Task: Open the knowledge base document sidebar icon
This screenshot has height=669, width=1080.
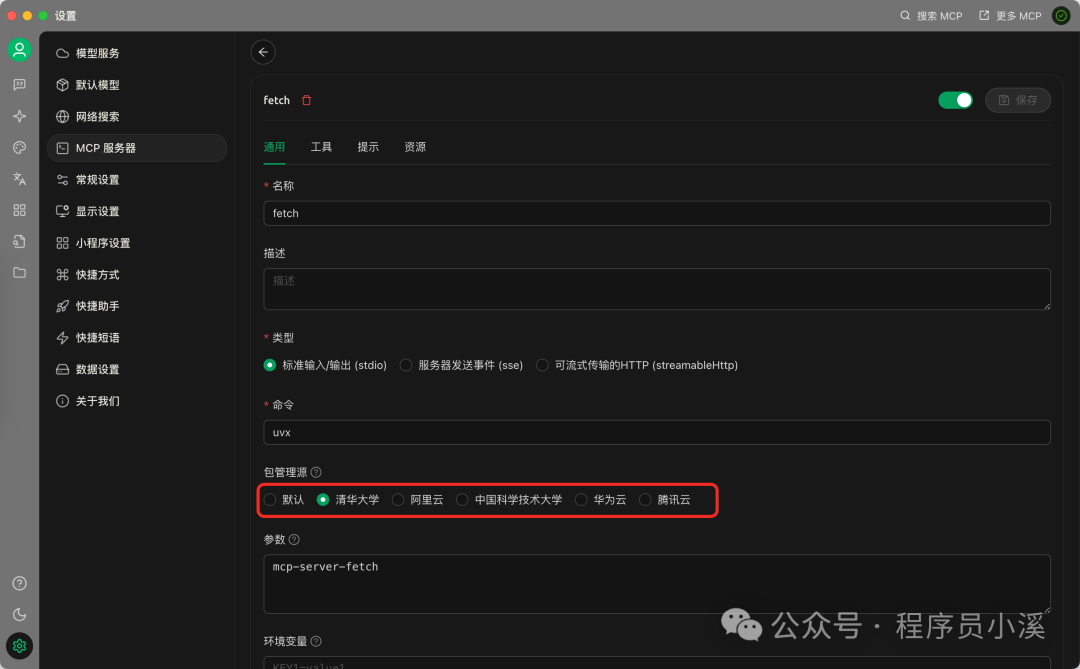Action: [x=19, y=241]
